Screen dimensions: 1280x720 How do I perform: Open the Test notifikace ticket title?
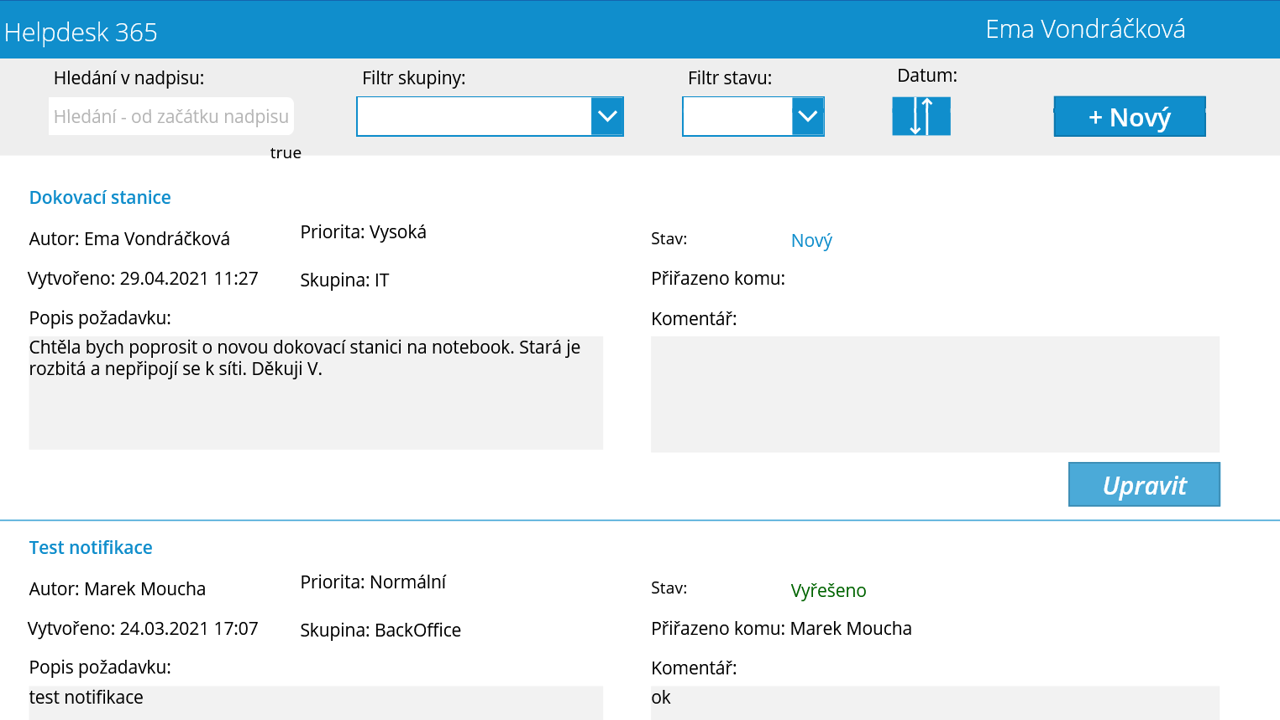pyautogui.click(x=90, y=547)
